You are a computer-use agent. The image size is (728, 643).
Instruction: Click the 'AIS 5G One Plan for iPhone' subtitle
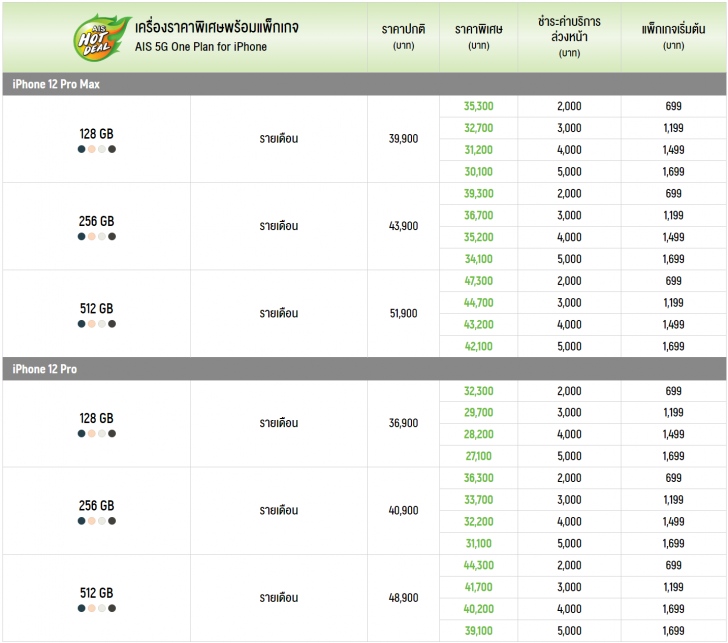click(x=201, y=47)
